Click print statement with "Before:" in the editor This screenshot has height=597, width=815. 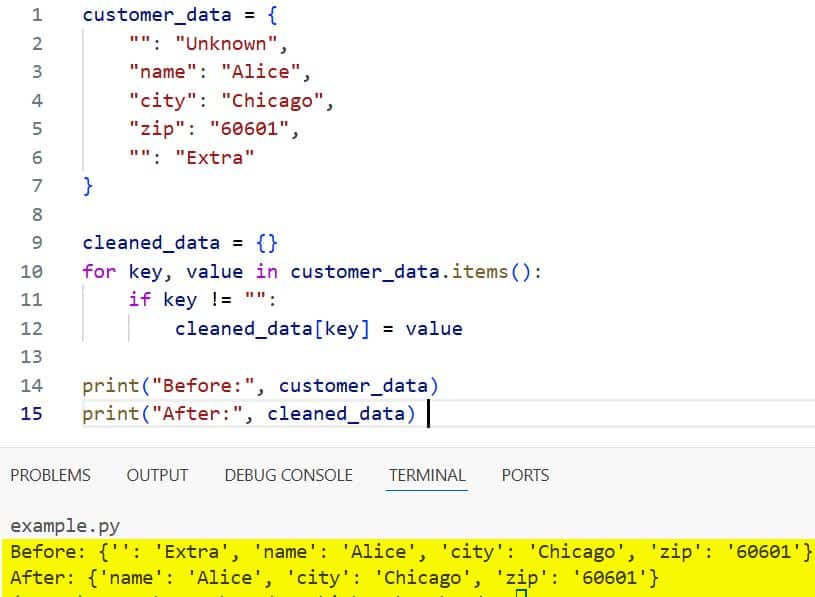click(260, 386)
